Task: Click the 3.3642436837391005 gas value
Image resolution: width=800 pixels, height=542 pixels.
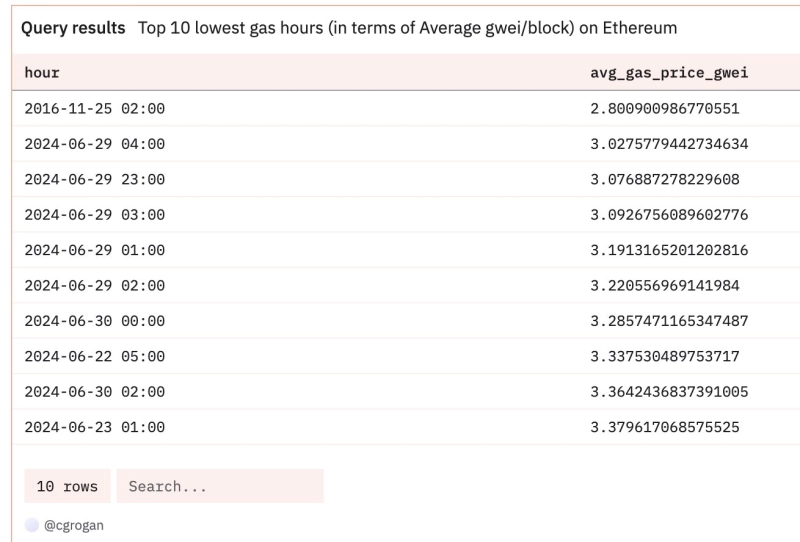Action: click(669, 392)
